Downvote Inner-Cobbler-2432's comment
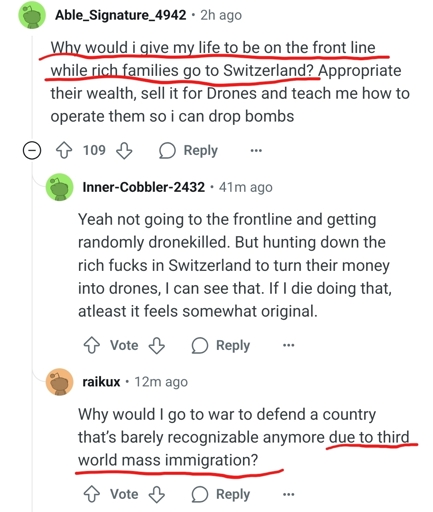Image resolution: width=433 pixels, height=512 pixels. pyautogui.click(x=157, y=345)
